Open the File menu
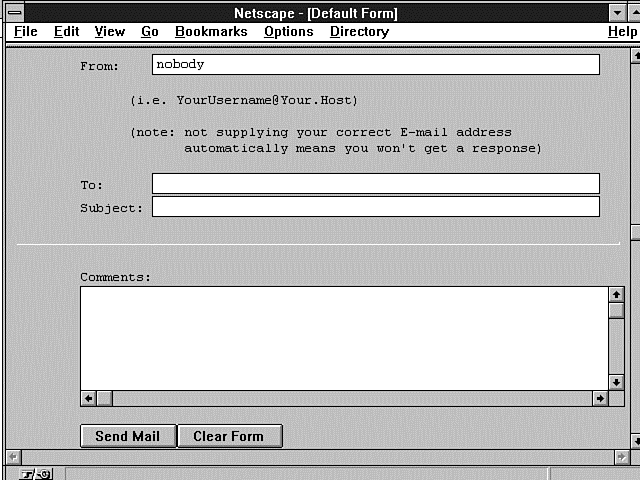 tap(26, 32)
